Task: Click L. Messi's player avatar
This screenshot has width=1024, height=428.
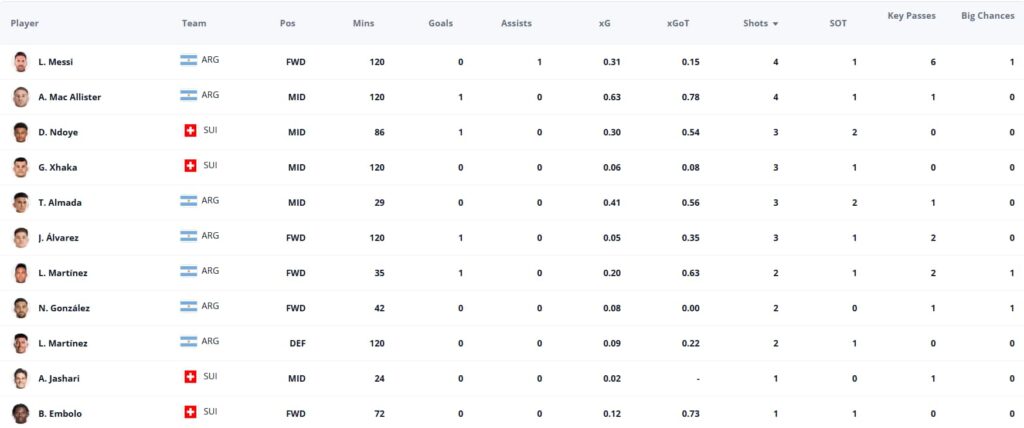Action: [21, 62]
